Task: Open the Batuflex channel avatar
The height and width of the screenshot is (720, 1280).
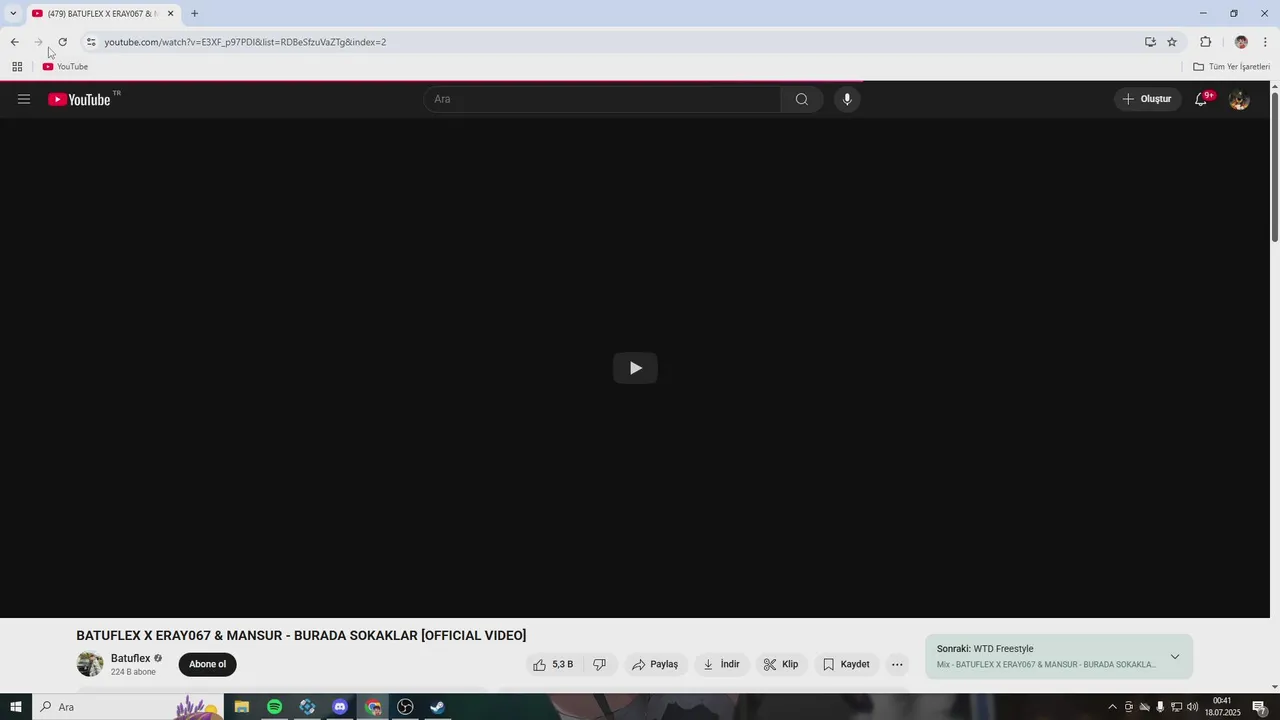Action: tap(90, 664)
